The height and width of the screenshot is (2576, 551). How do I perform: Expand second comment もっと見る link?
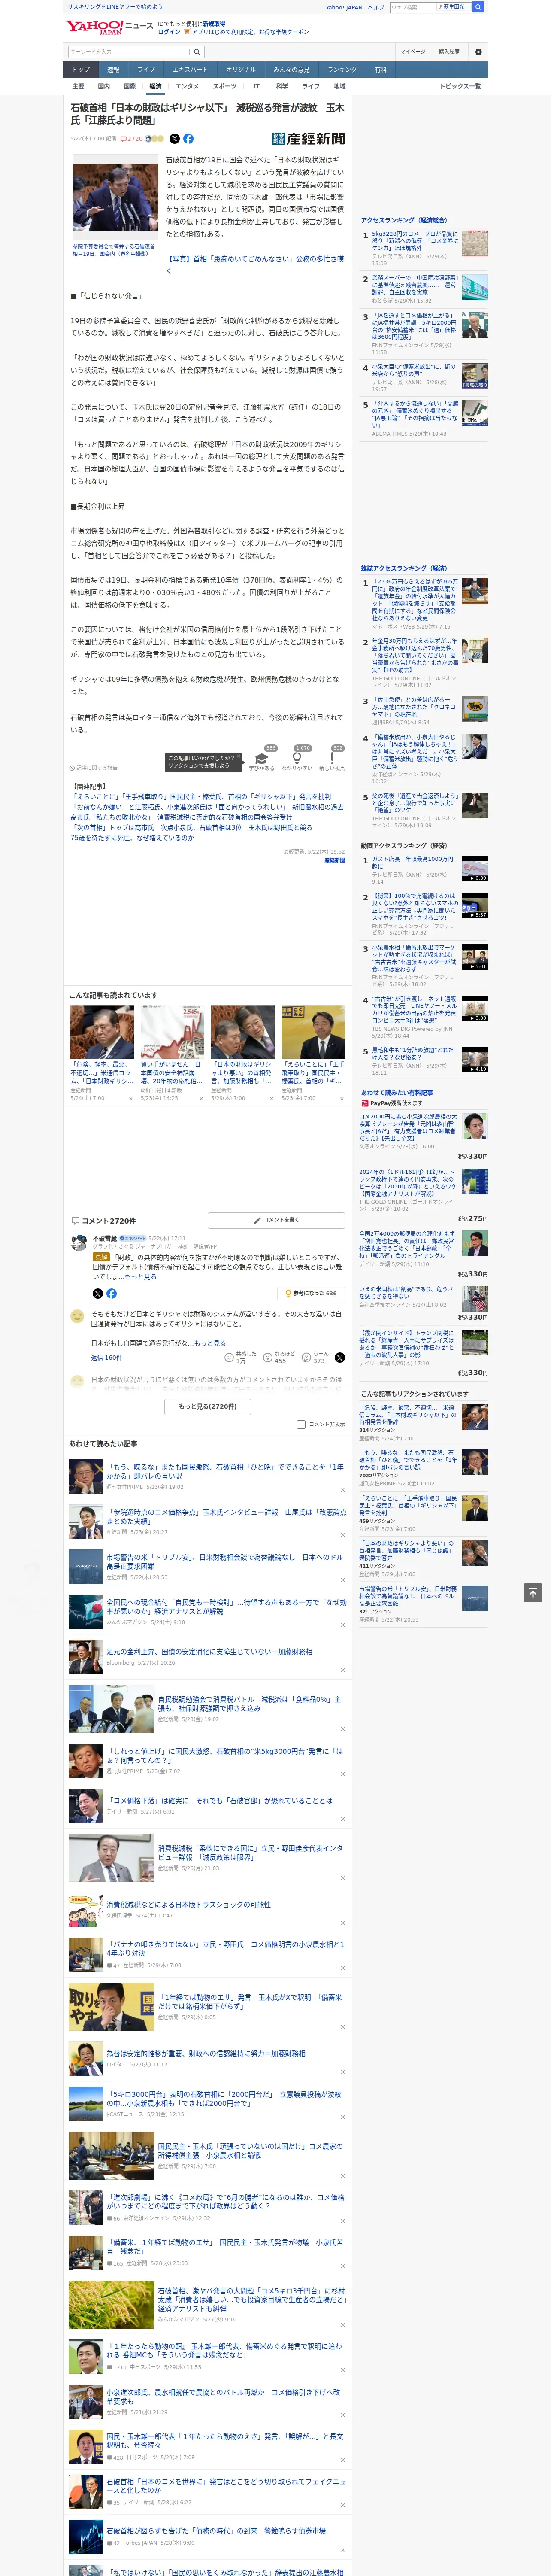[210, 1343]
